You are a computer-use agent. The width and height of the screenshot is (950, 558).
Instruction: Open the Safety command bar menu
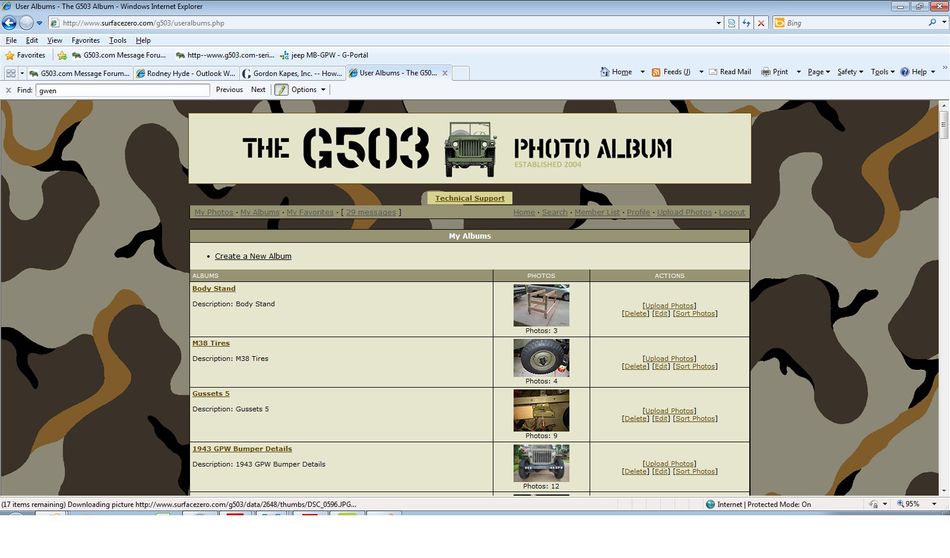(x=850, y=71)
